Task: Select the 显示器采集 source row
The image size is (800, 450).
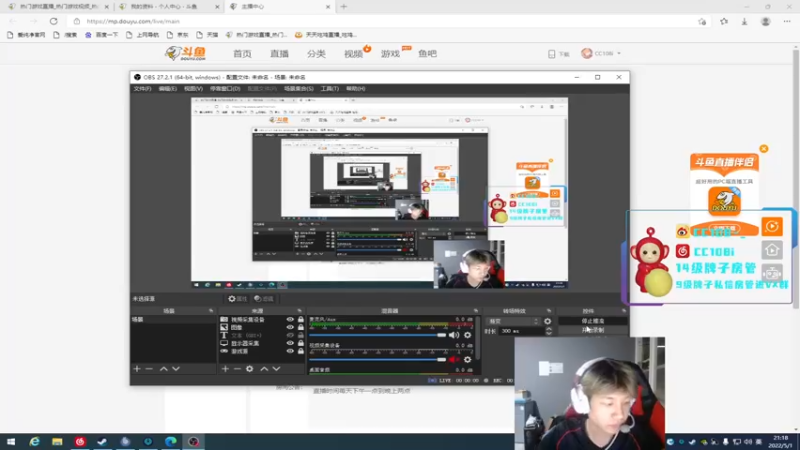Action: pyautogui.click(x=262, y=343)
